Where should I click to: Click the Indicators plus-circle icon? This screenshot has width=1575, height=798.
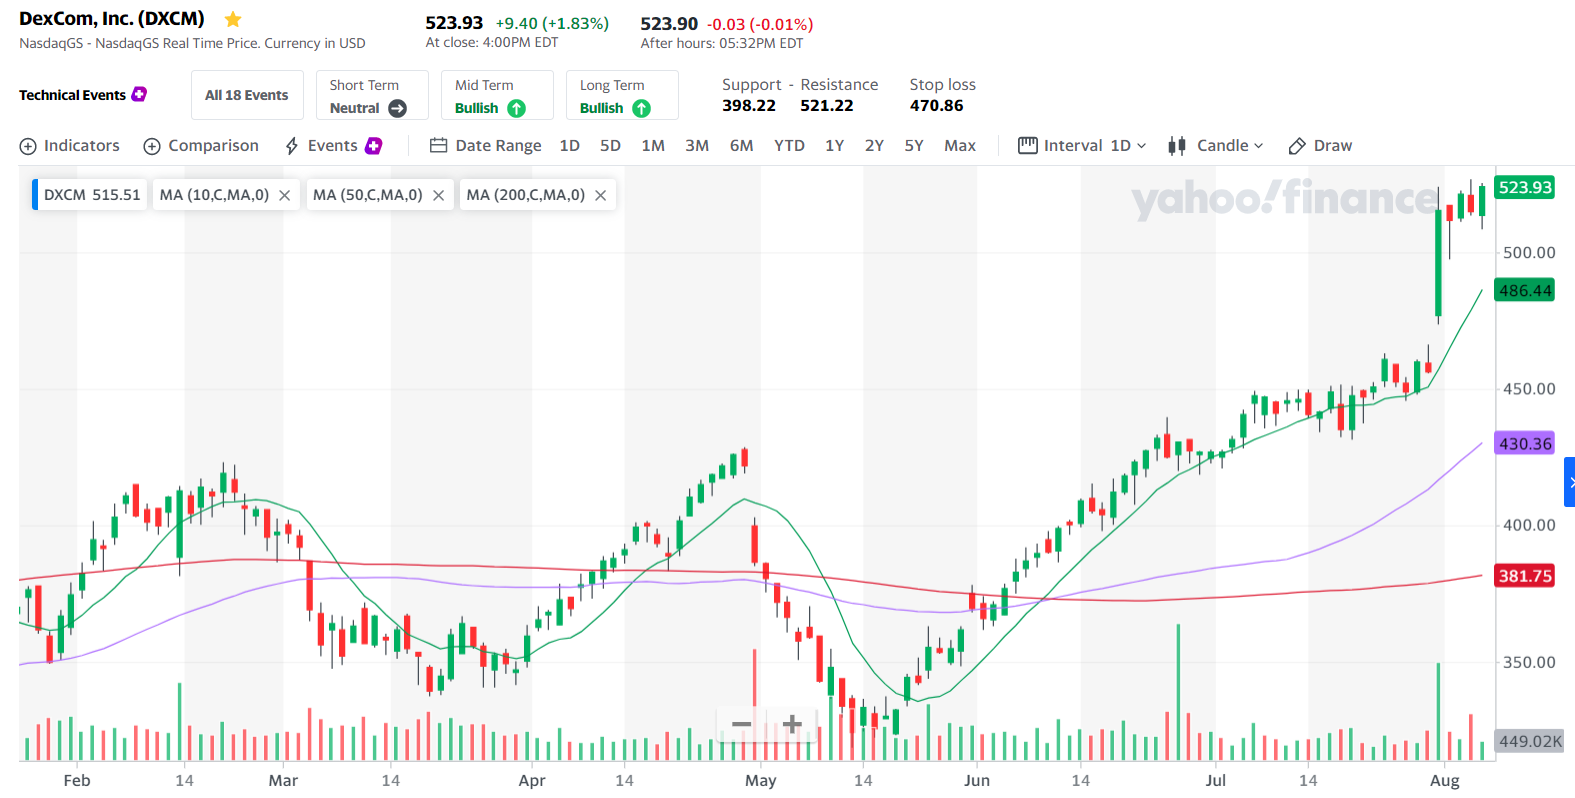[x=28, y=146]
